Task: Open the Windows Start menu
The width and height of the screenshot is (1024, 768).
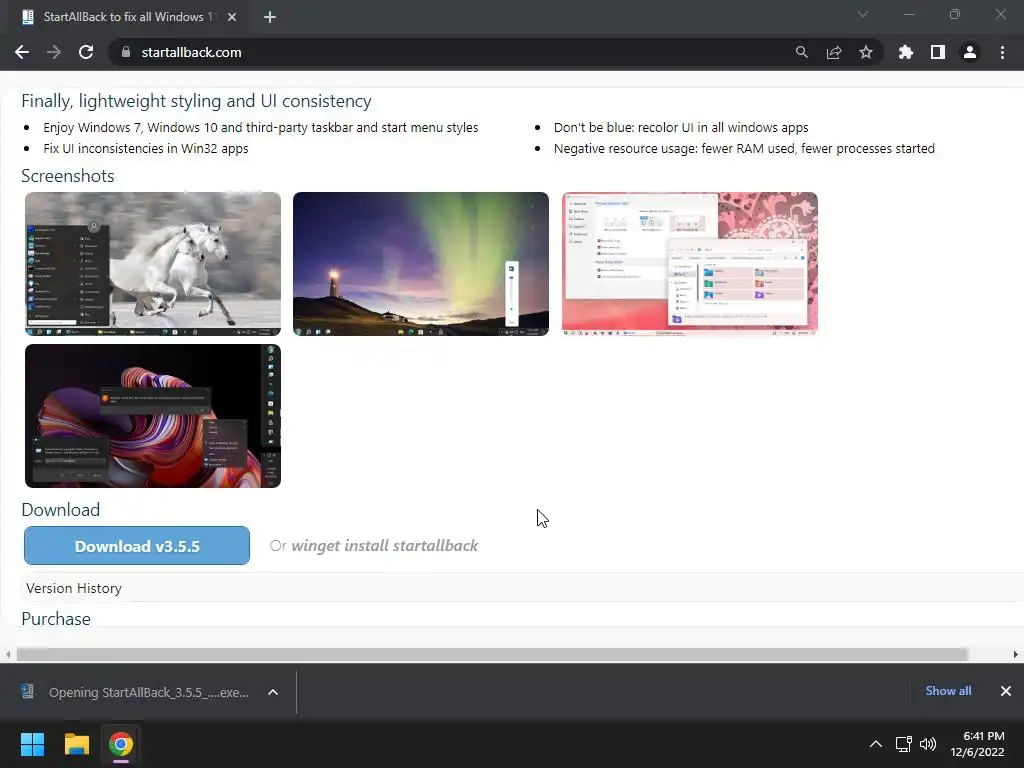Action: pos(32,744)
